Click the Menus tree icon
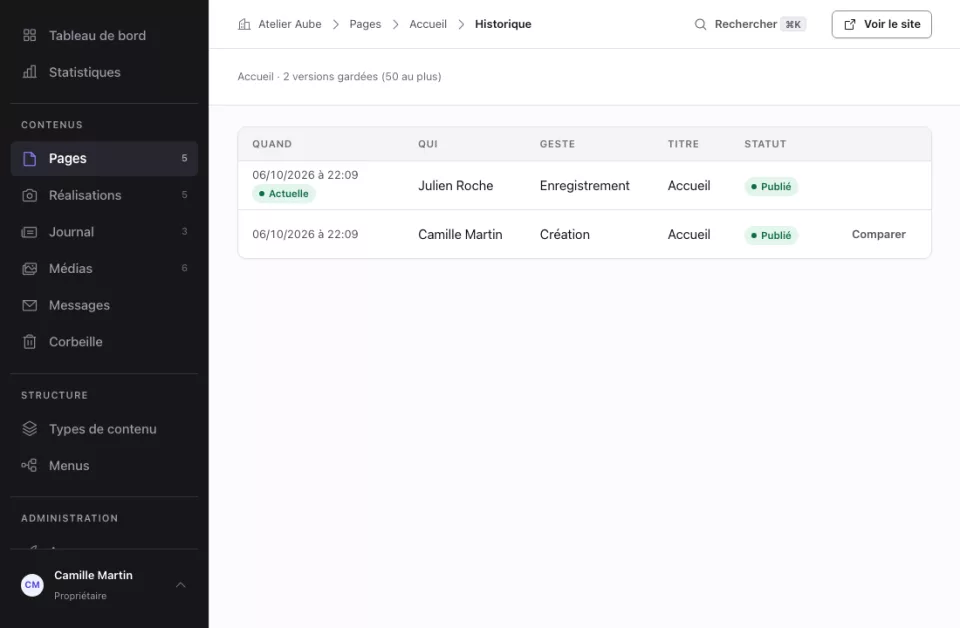 pyautogui.click(x=29, y=466)
